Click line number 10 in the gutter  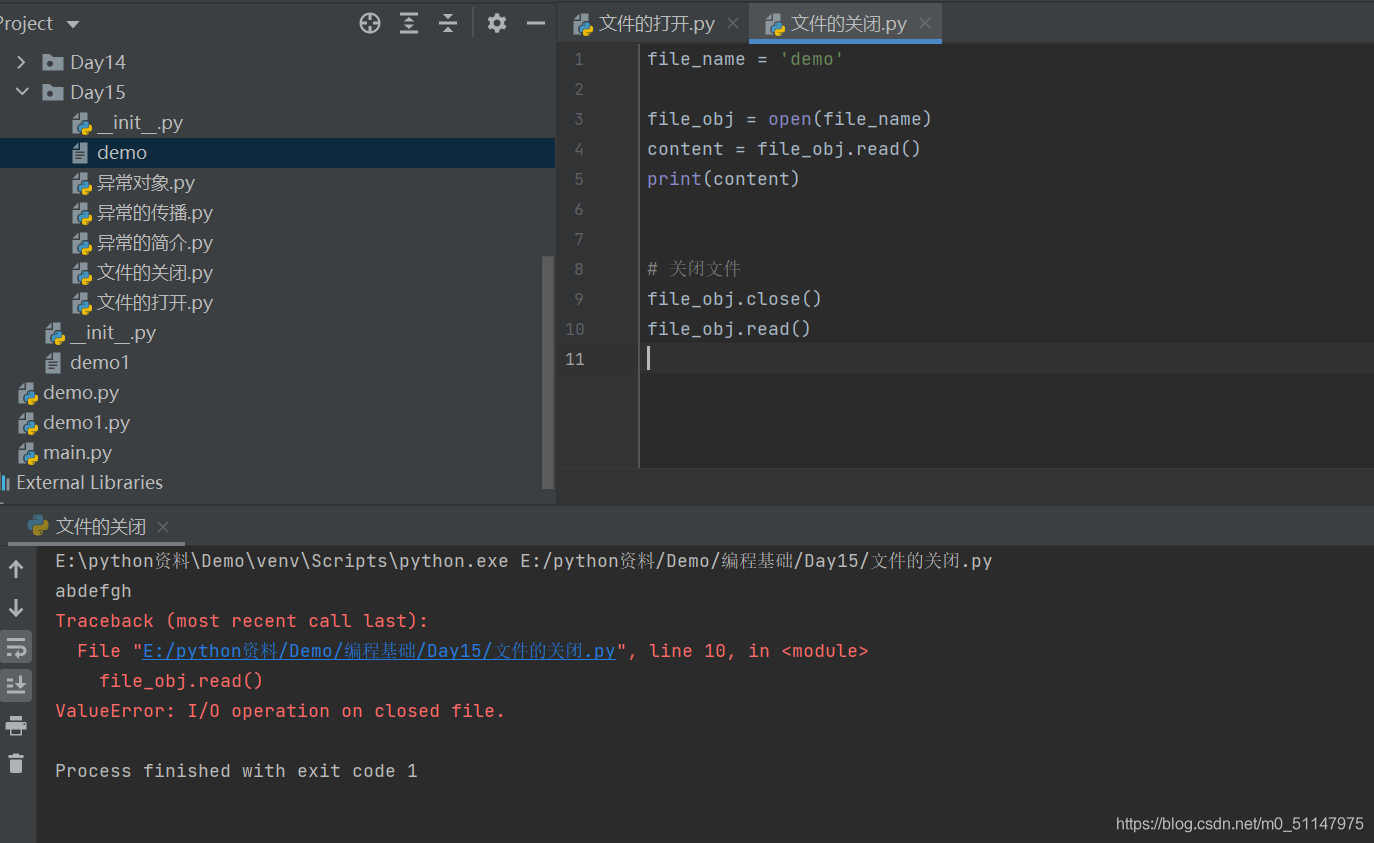[x=575, y=329]
